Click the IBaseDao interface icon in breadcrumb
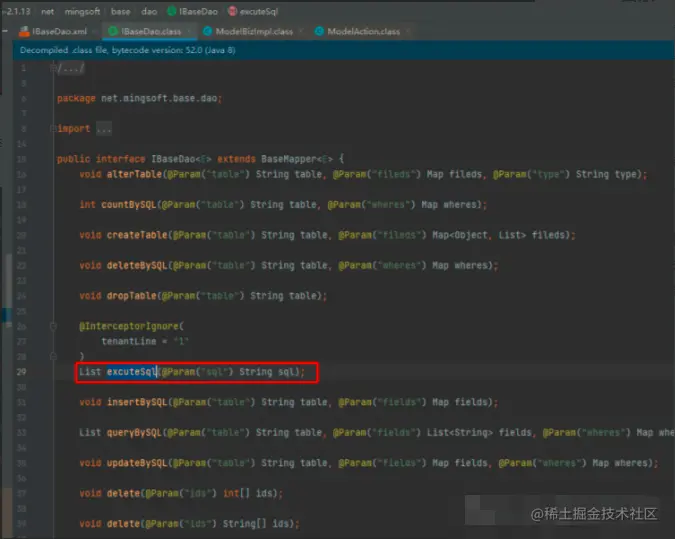Viewport: 675px width, 539px height. click(172, 11)
